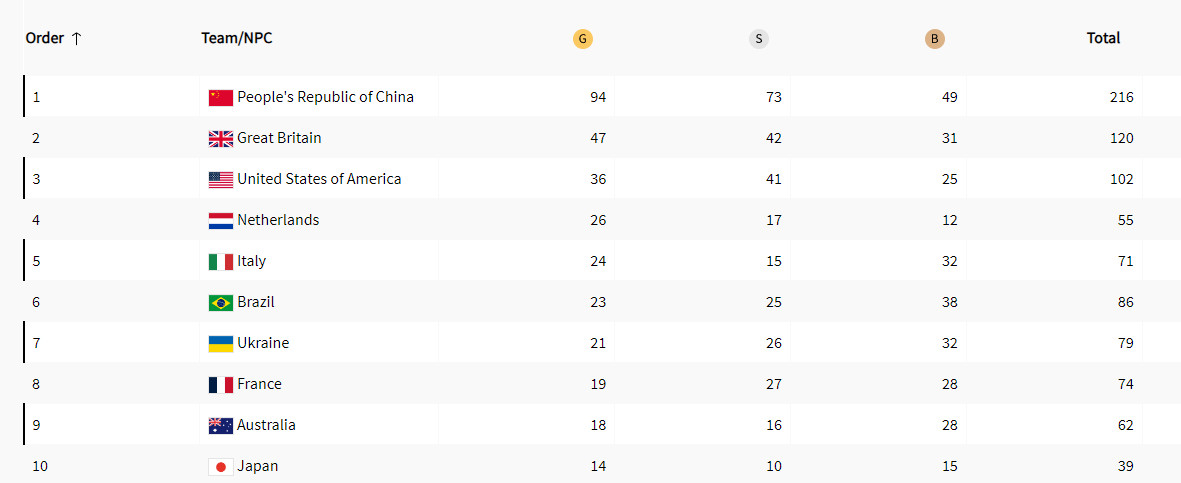The height and width of the screenshot is (483, 1181).
Task: Select Great Britain's gold count 47
Action: [598, 138]
